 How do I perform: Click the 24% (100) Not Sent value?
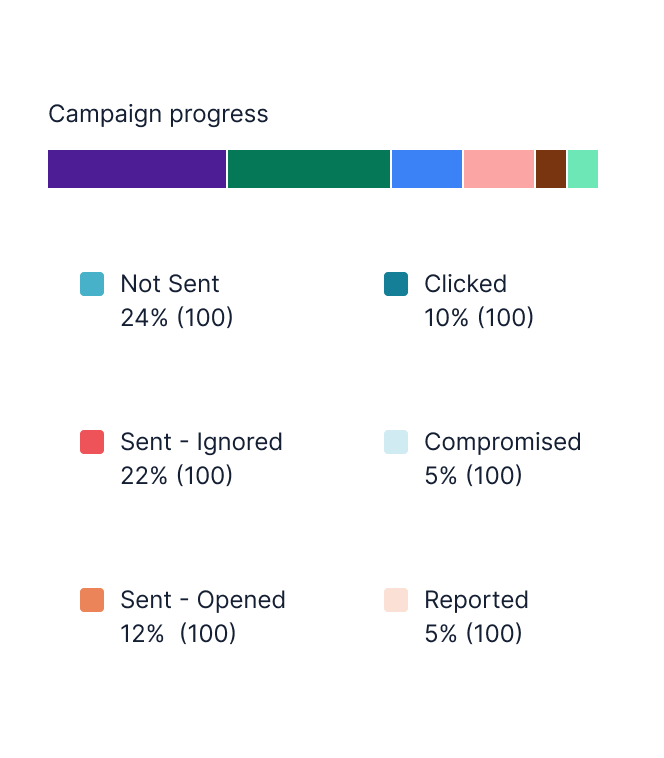[x=177, y=318]
